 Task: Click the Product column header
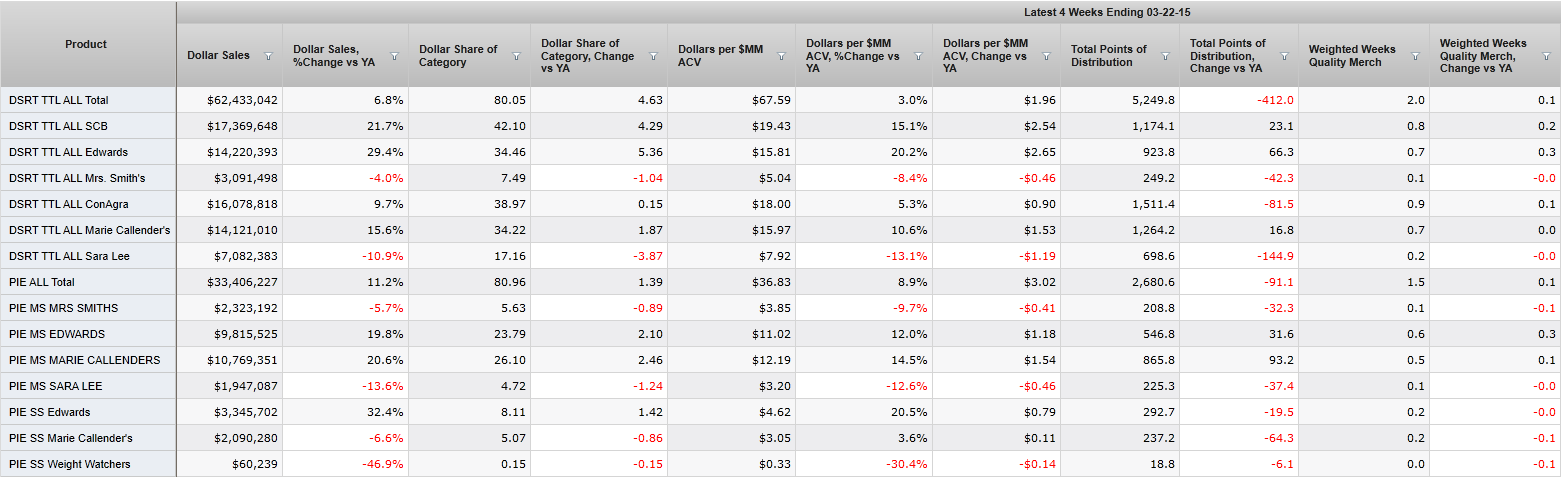point(86,44)
